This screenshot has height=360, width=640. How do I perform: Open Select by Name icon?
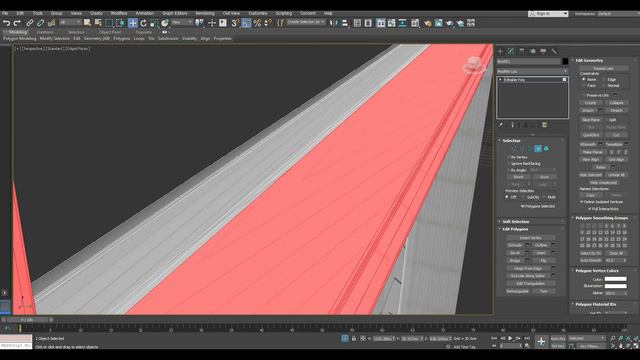98,23
